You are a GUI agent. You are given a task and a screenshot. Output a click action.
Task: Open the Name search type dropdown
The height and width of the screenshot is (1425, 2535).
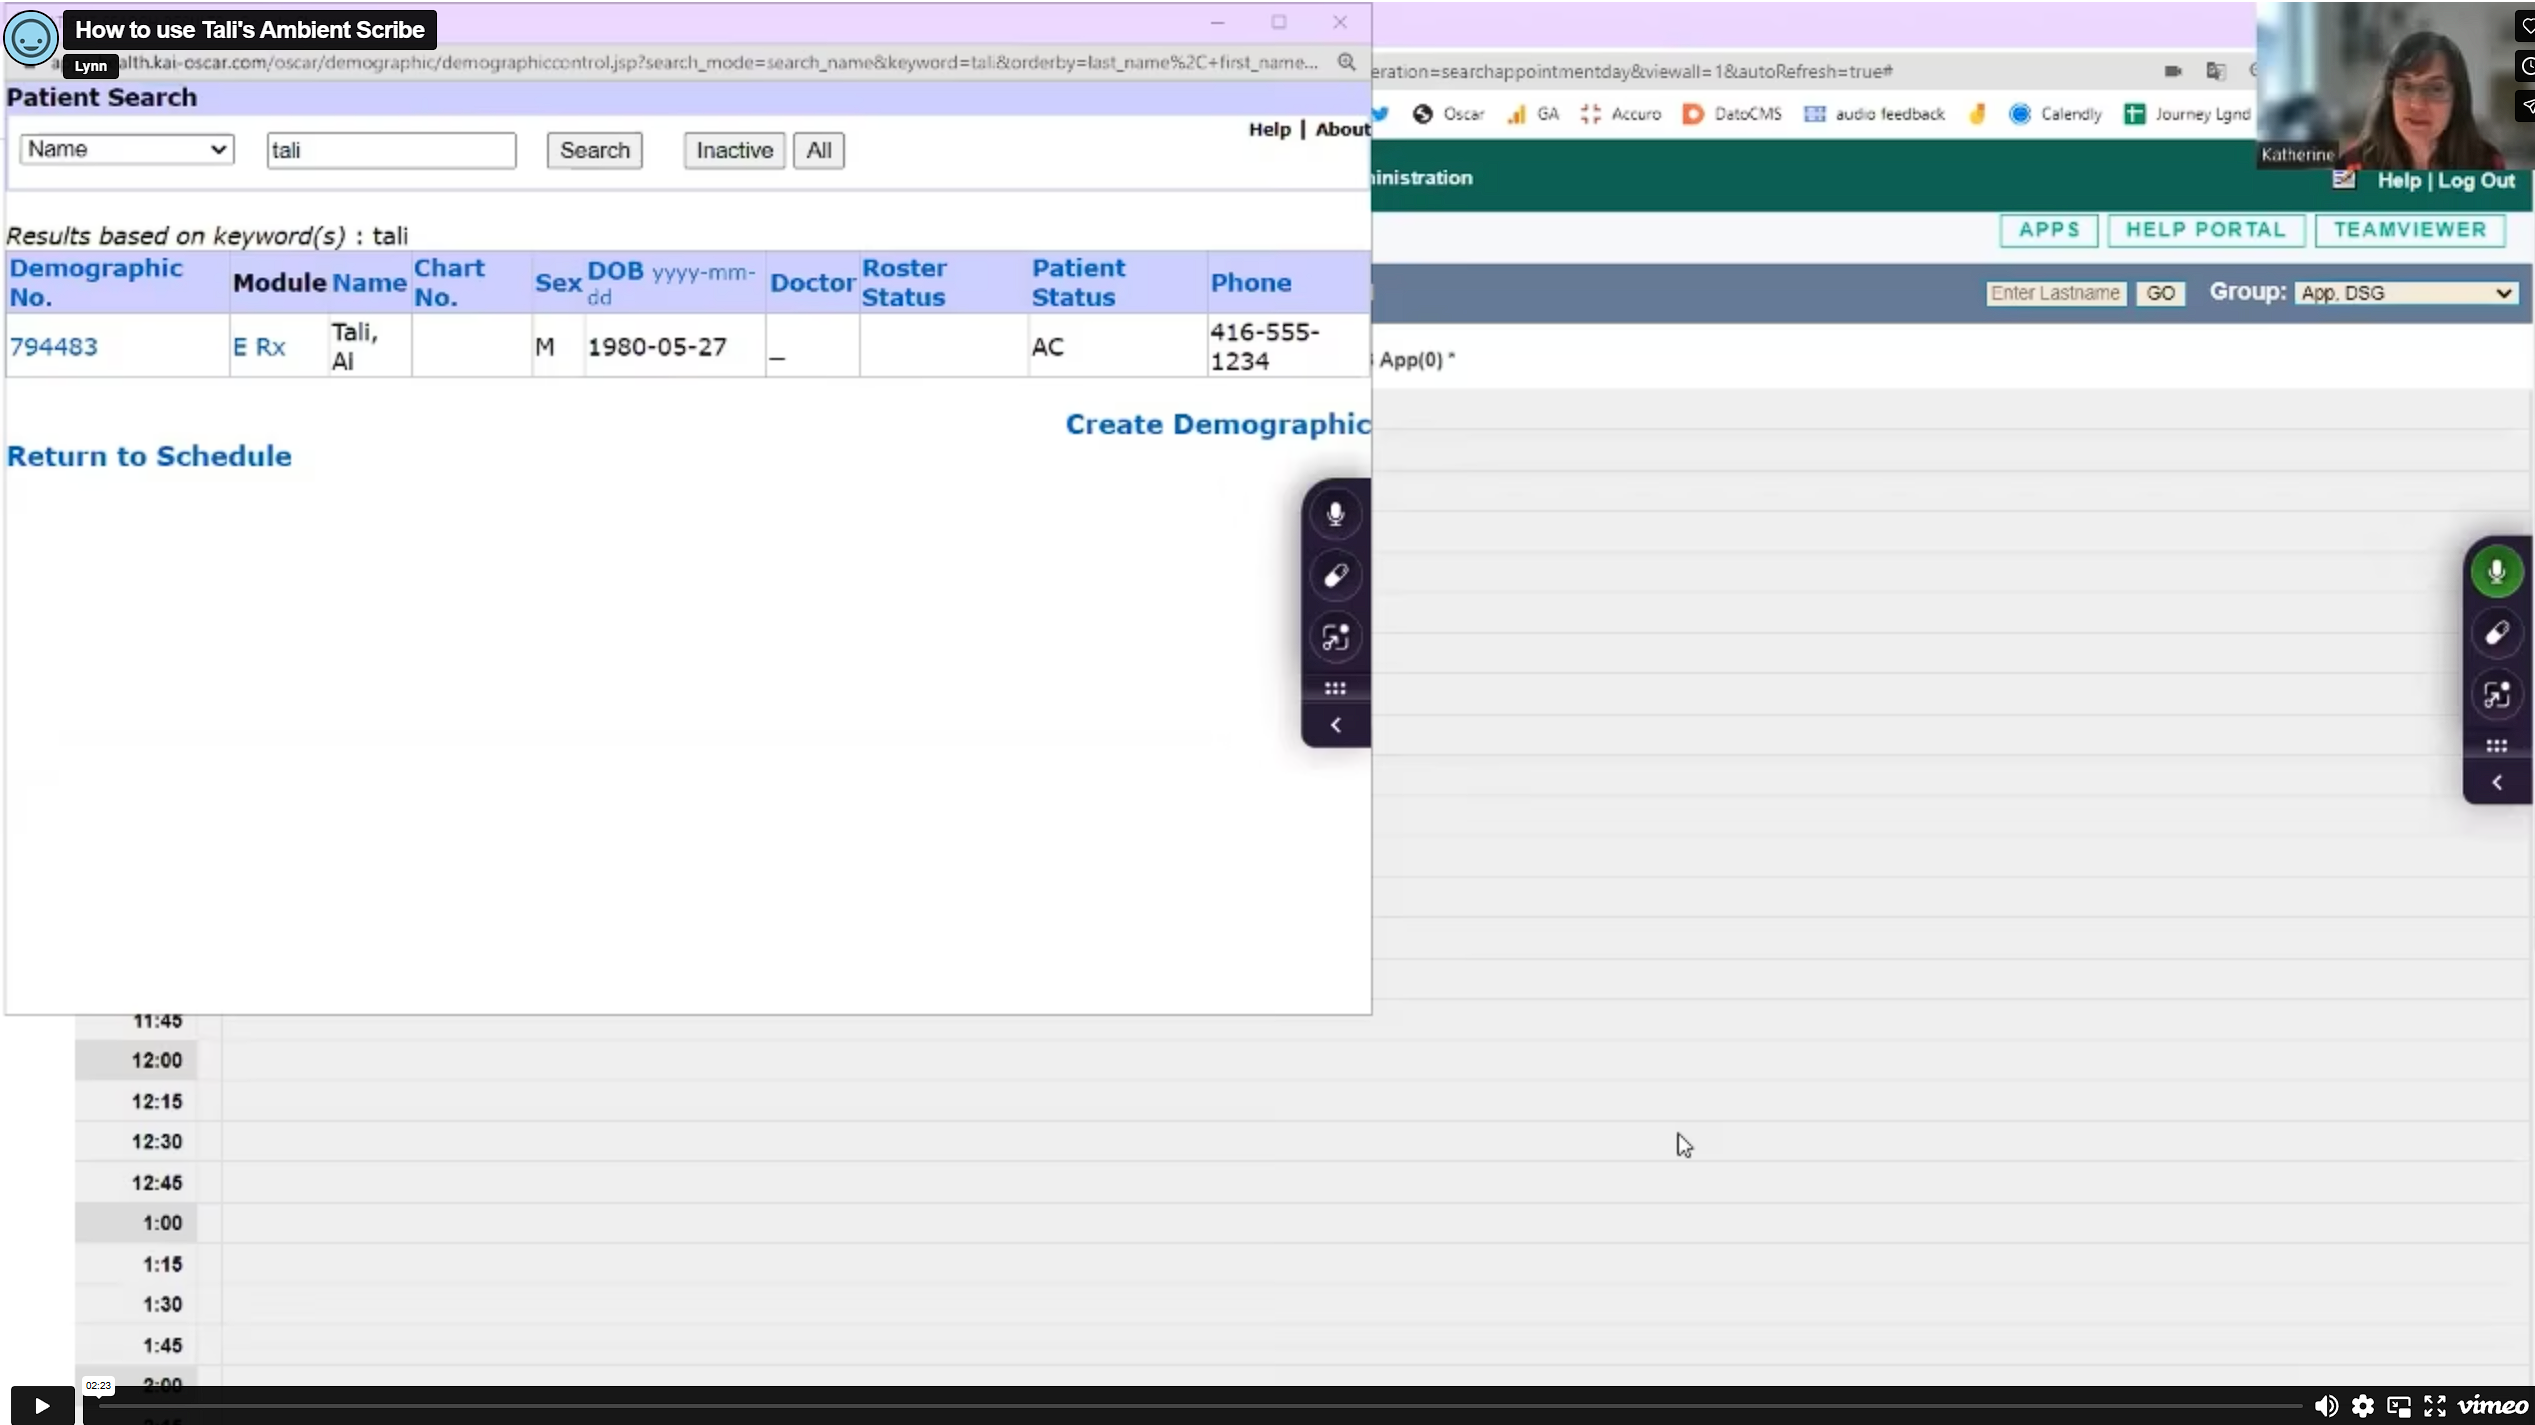(x=126, y=149)
